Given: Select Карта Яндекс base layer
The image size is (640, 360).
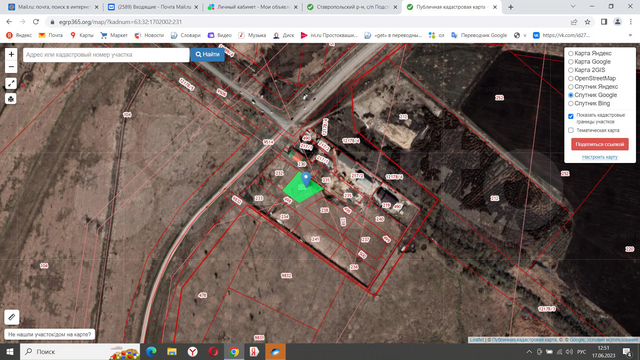Looking at the screenshot, I should [571, 53].
